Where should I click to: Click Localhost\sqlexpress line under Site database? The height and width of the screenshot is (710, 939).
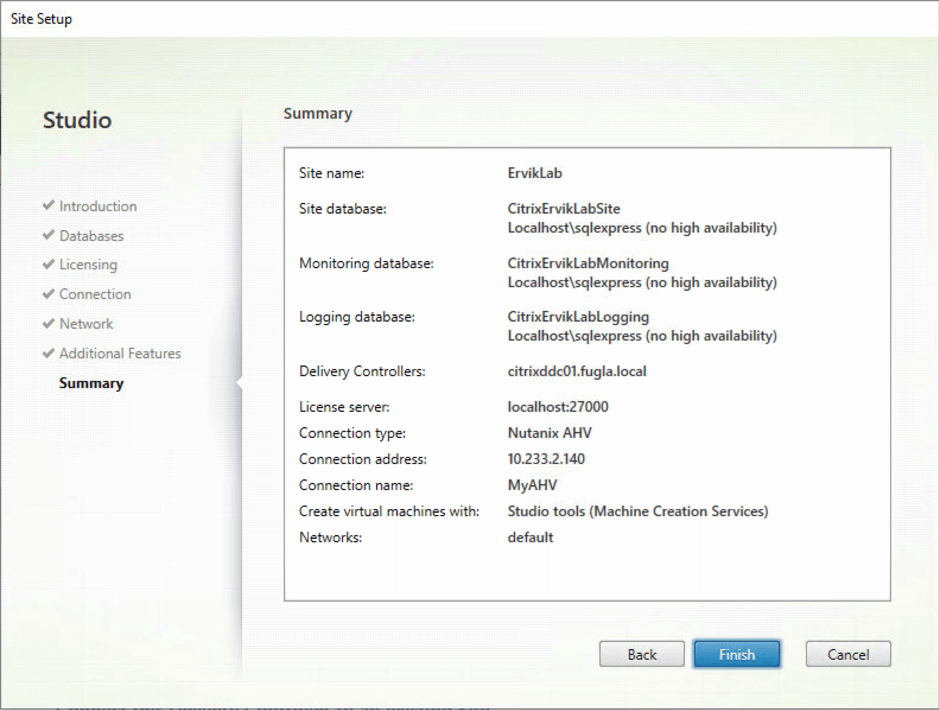tap(642, 227)
